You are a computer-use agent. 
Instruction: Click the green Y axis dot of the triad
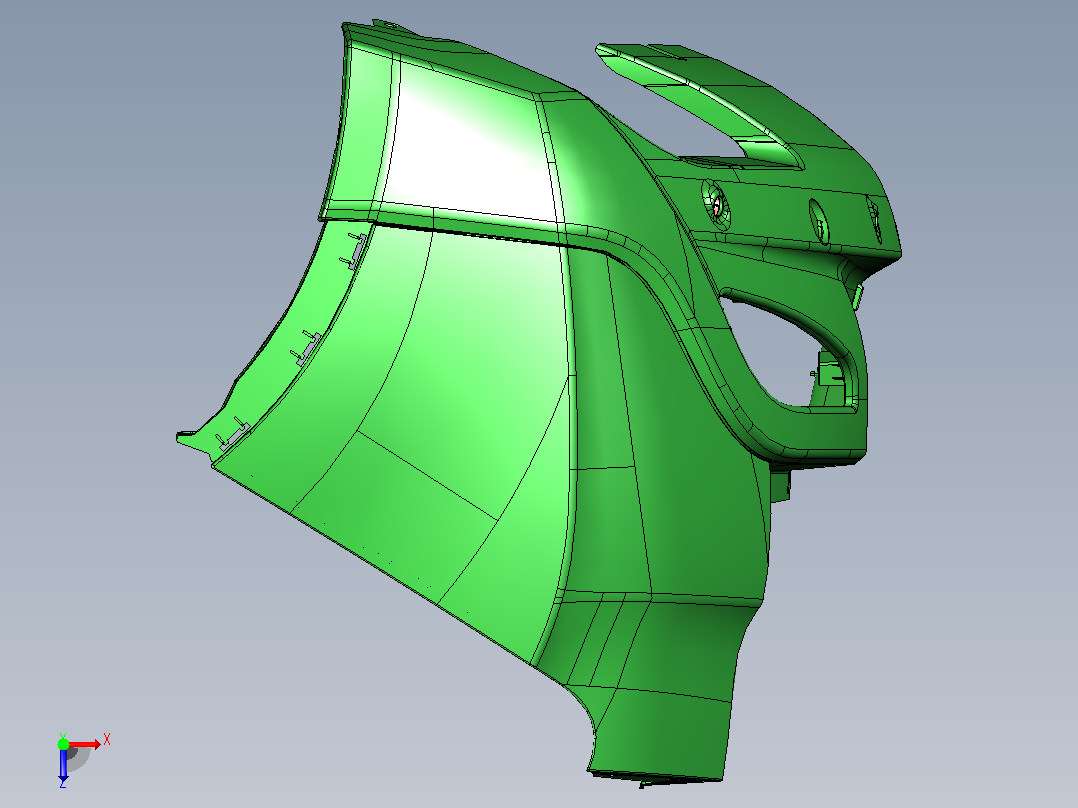(63, 744)
